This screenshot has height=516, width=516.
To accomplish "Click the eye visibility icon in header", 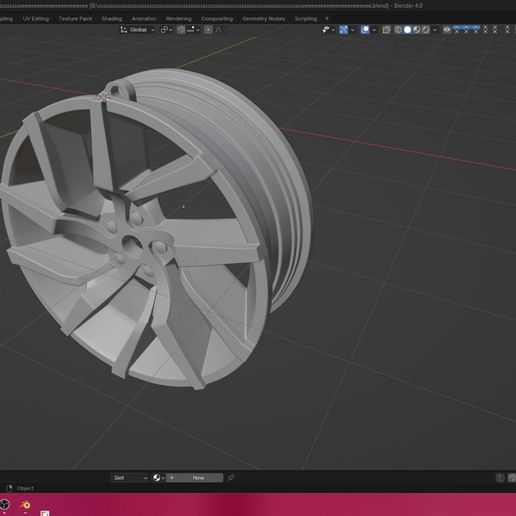I will pos(447,30).
